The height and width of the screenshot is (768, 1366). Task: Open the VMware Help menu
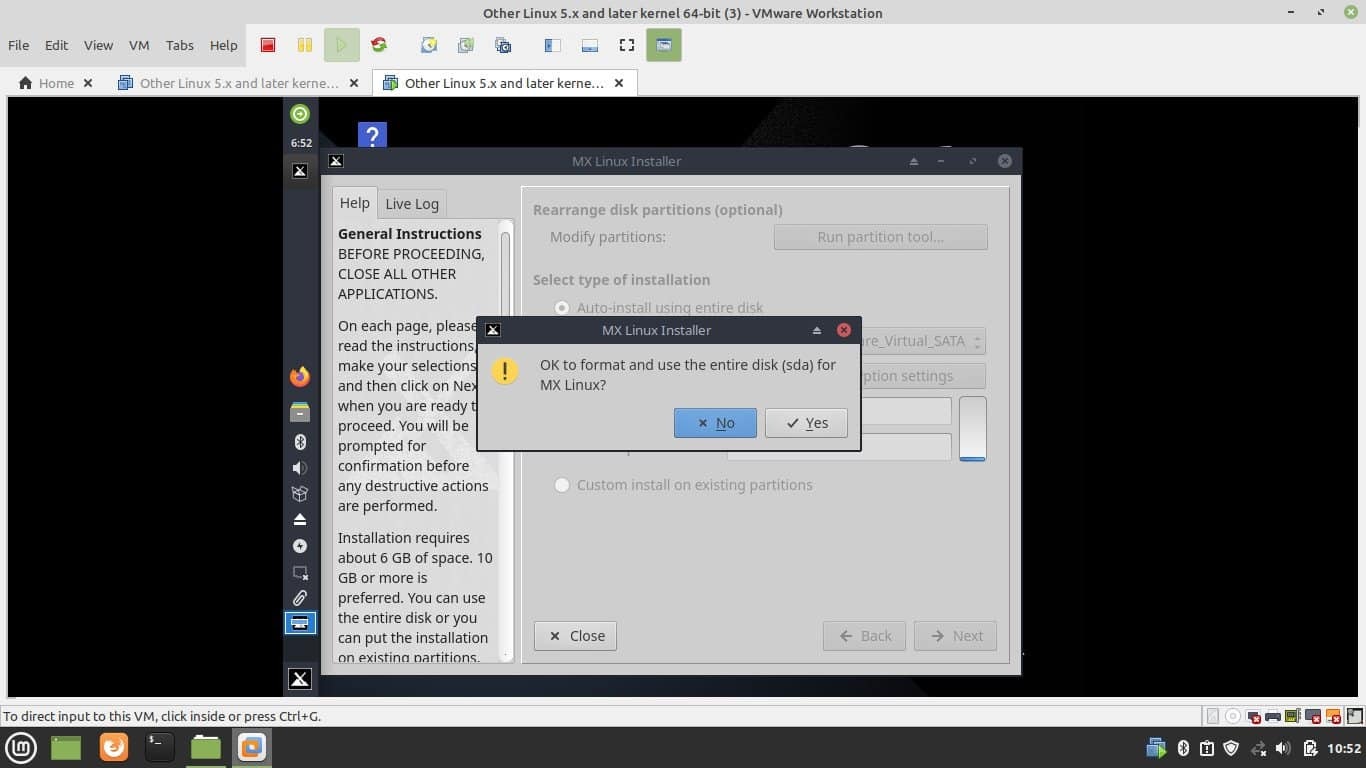(x=223, y=45)
